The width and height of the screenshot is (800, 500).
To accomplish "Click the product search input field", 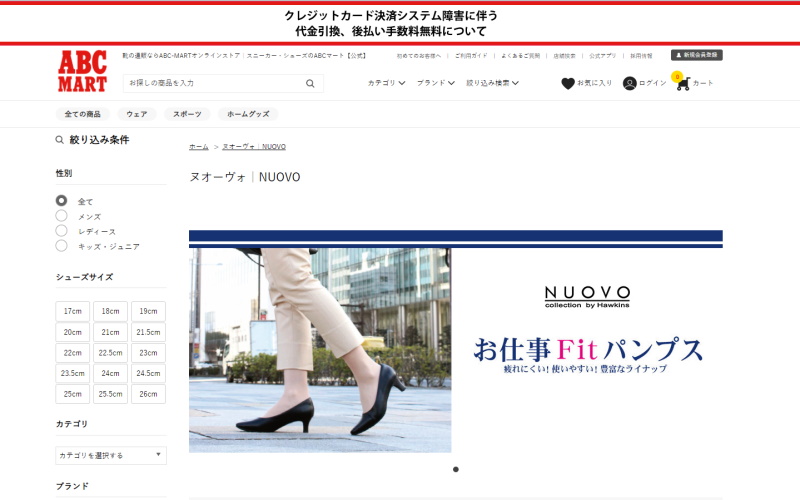I will [x=215, y=83].
